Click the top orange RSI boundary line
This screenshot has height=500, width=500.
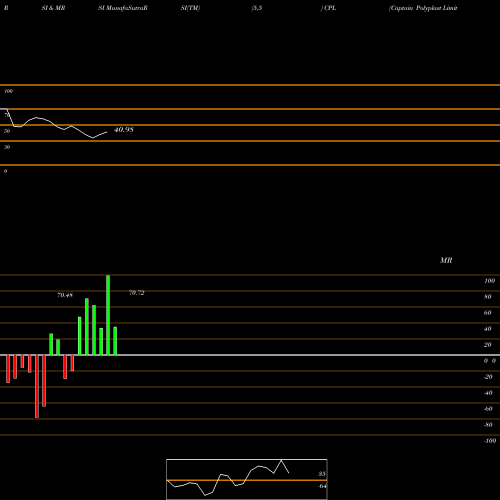(250, 85)
